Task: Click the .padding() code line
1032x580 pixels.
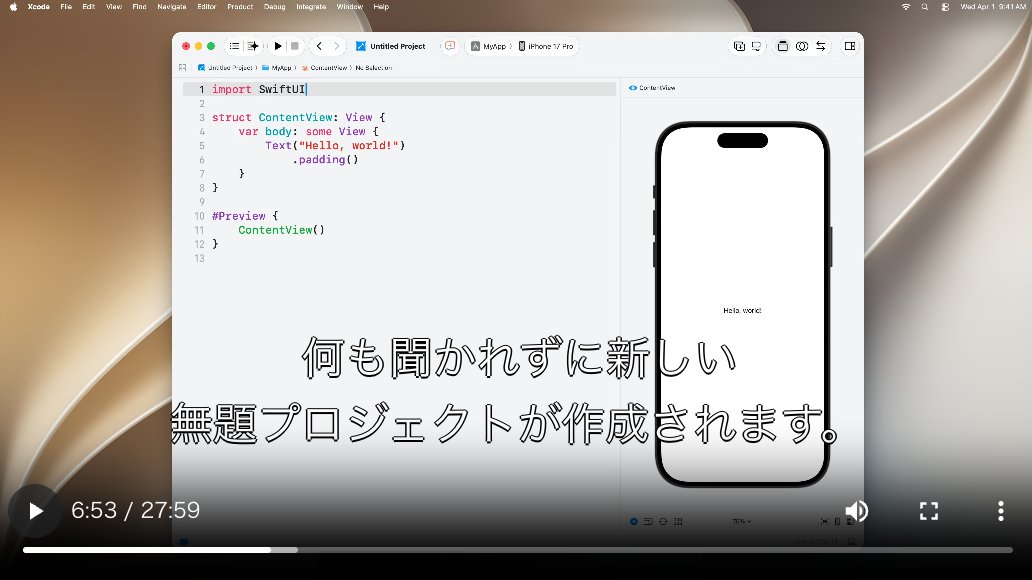Action: click(x=325, y=159)
